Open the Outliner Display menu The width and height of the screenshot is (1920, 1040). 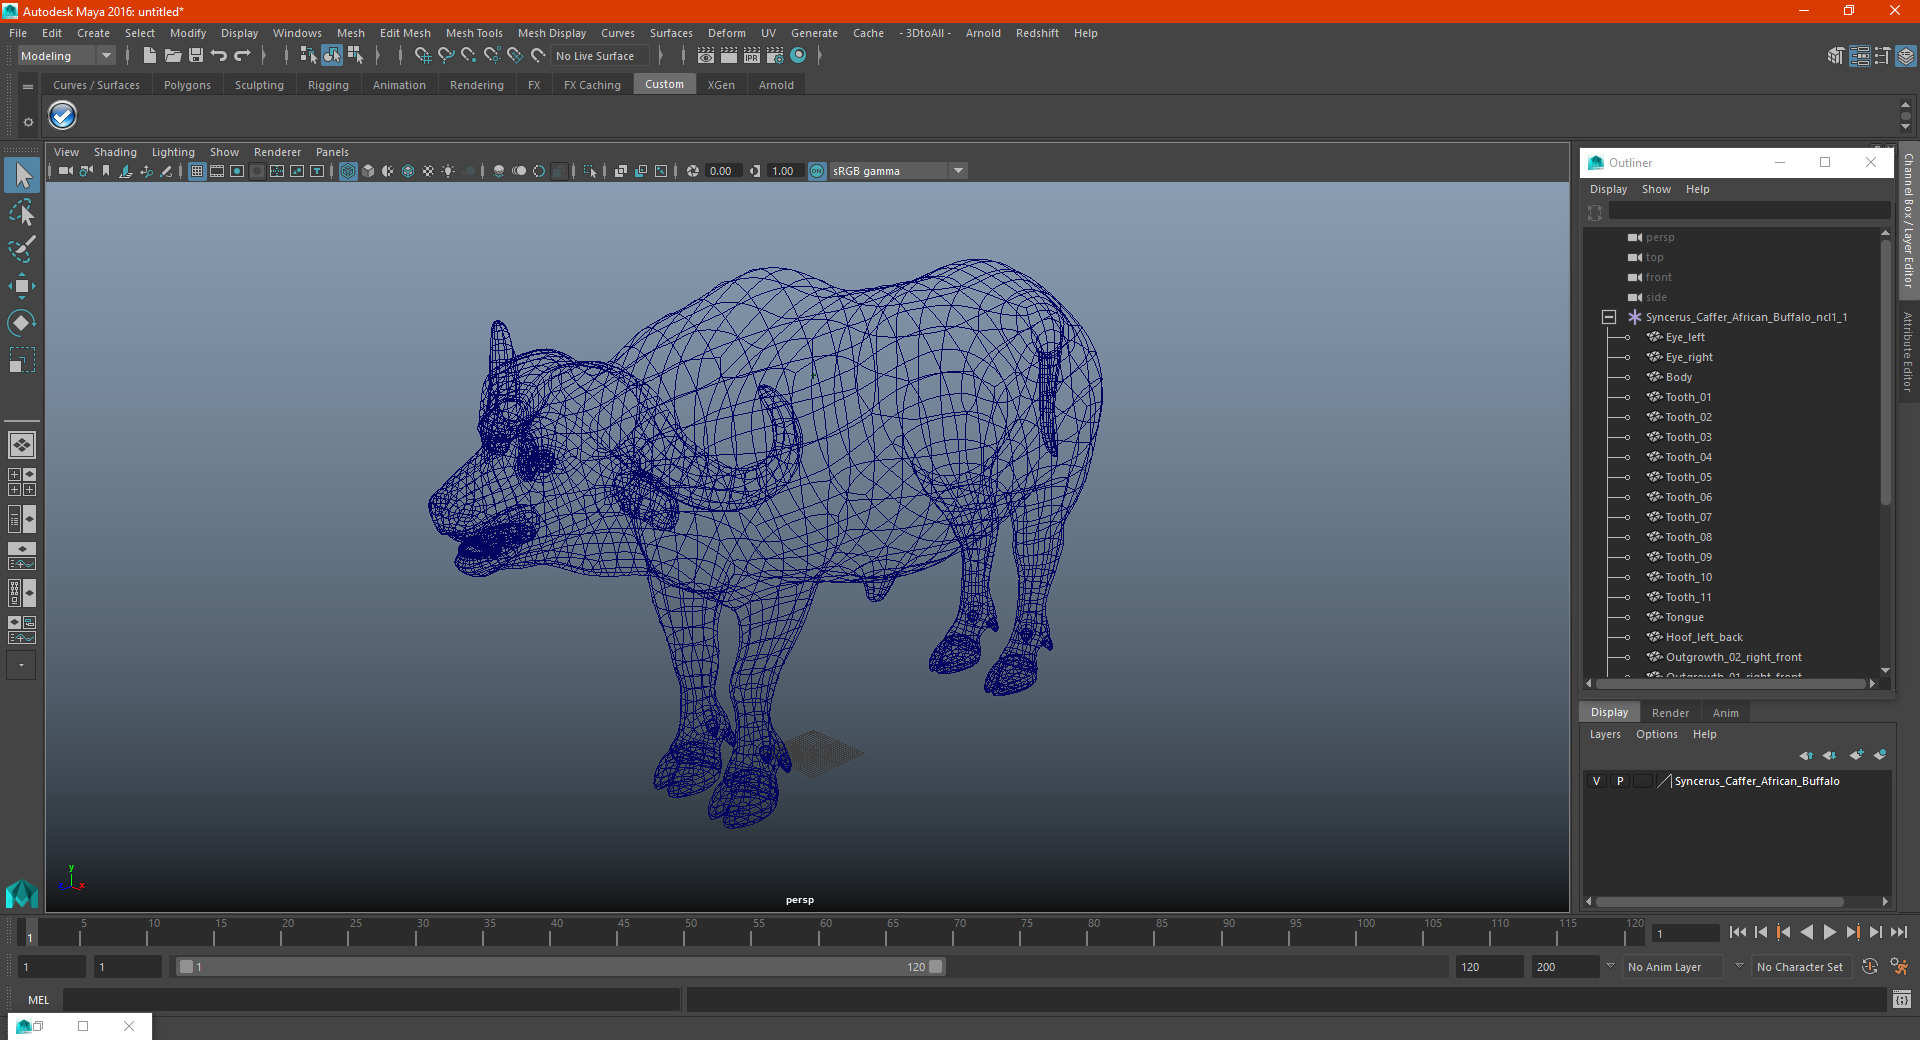[1608, 189]
